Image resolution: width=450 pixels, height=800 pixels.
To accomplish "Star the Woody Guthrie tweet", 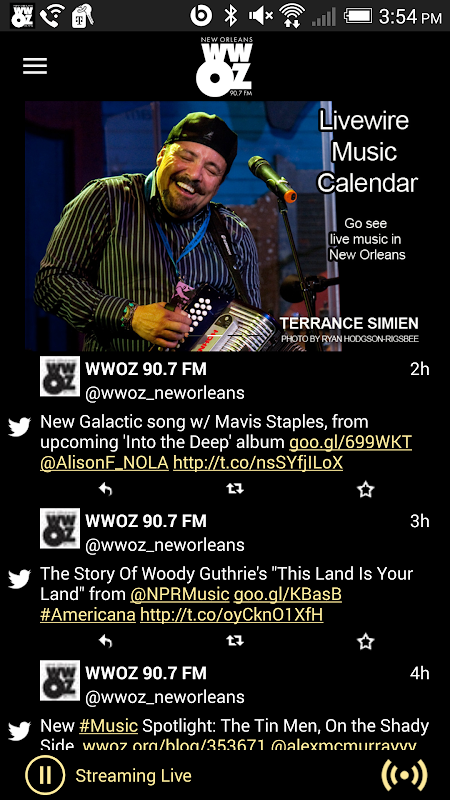I will click(x=365, y=642).
